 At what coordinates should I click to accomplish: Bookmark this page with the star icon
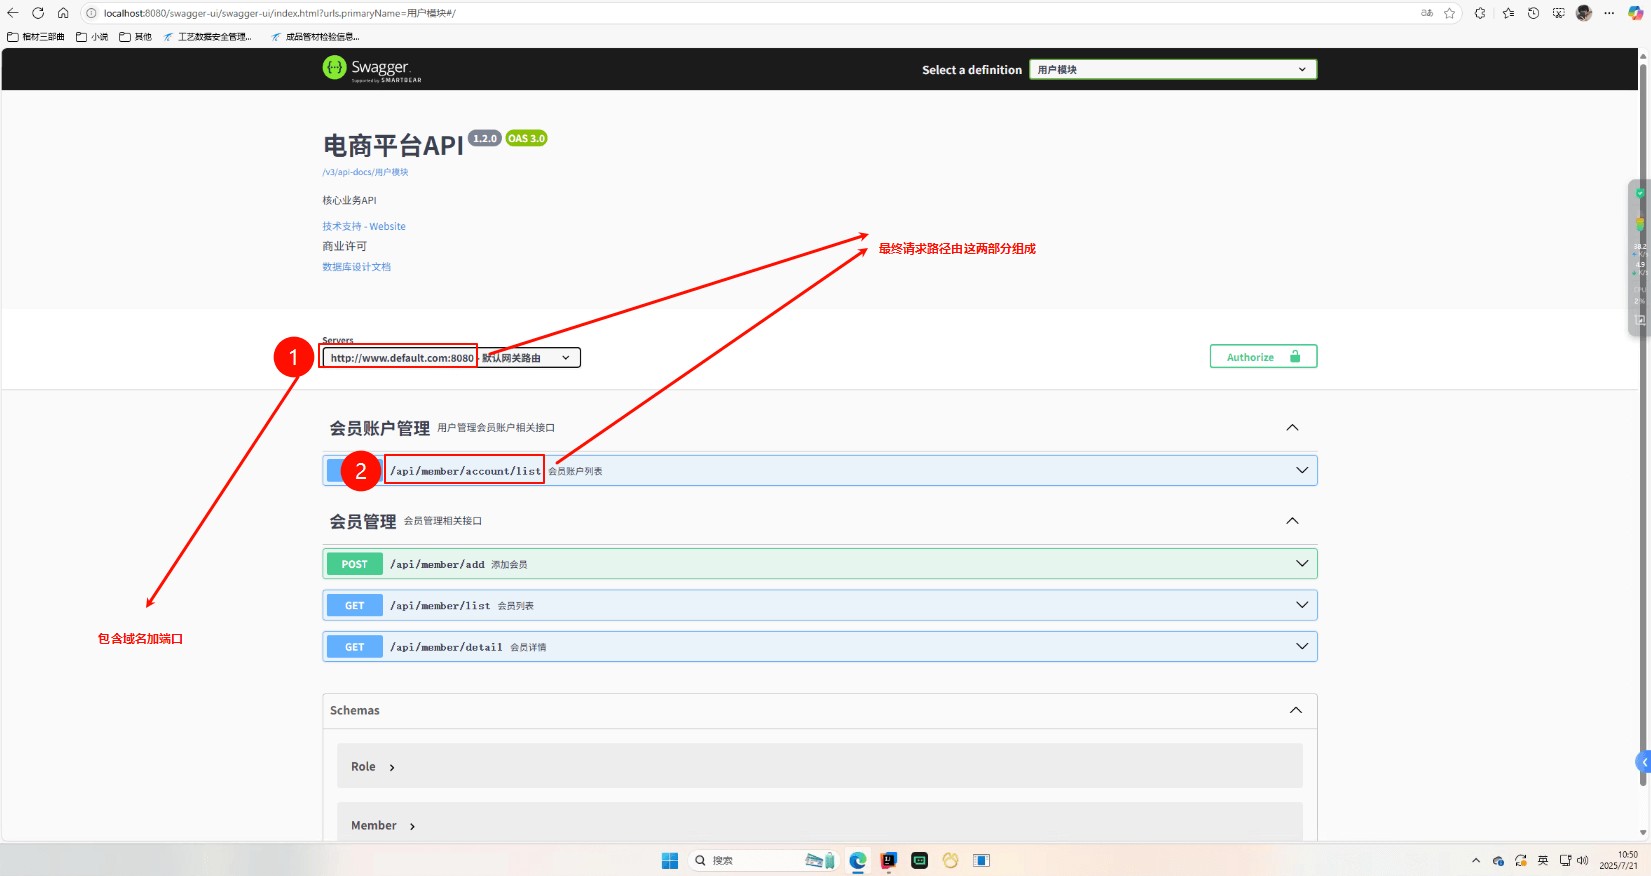coord(1449,13)
